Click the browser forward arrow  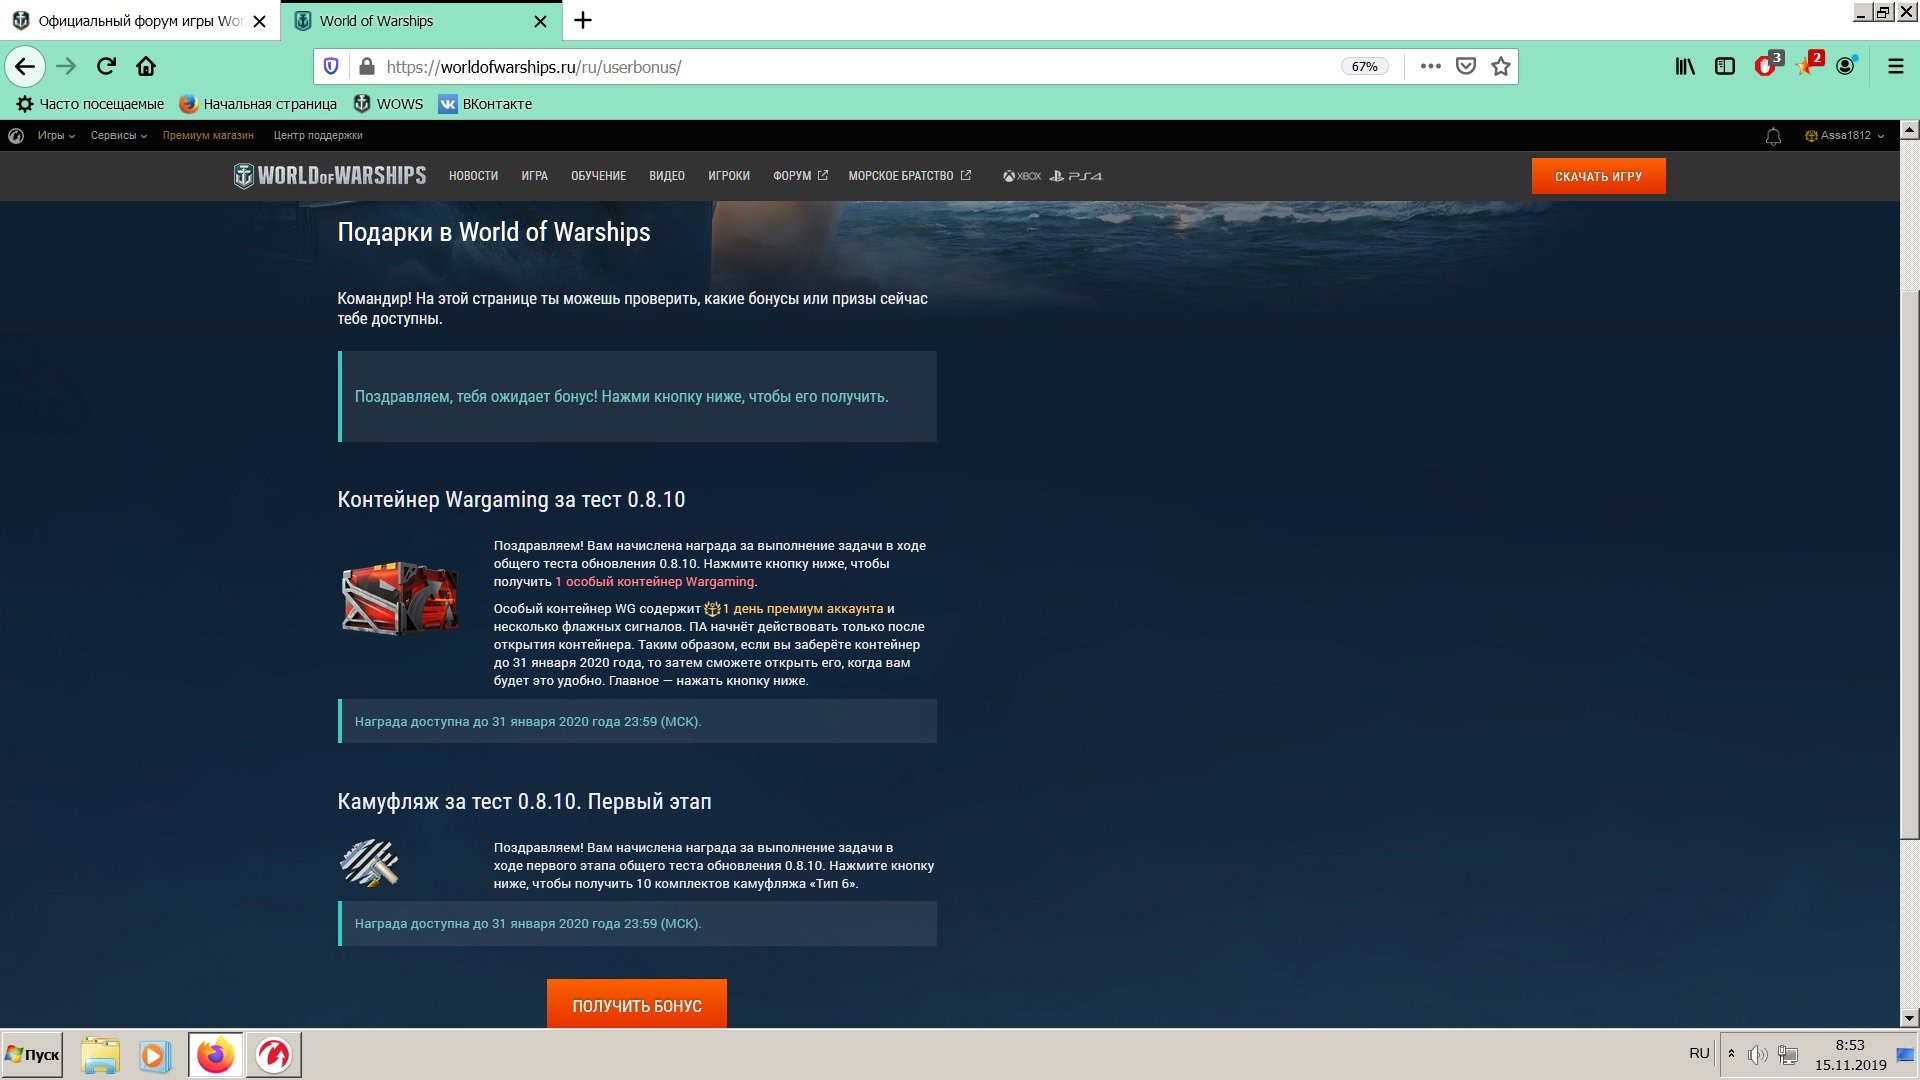66,67
